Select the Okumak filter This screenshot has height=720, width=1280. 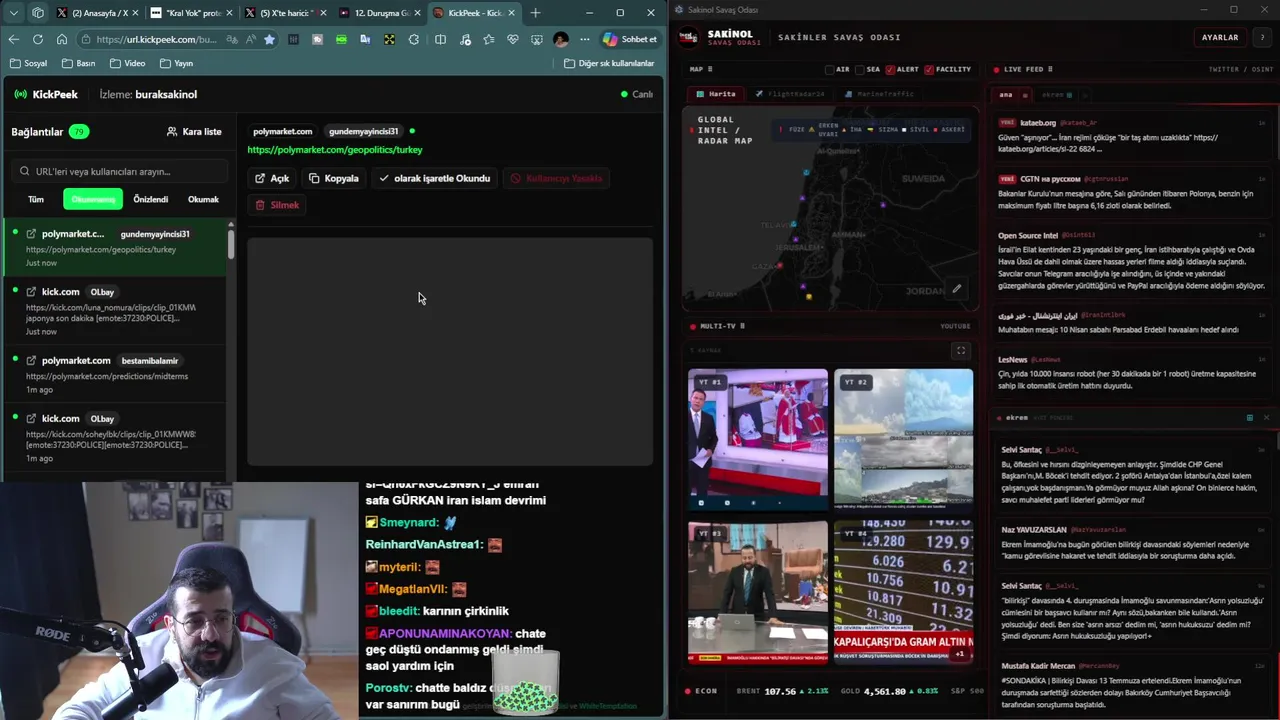[x=203, y=199]
